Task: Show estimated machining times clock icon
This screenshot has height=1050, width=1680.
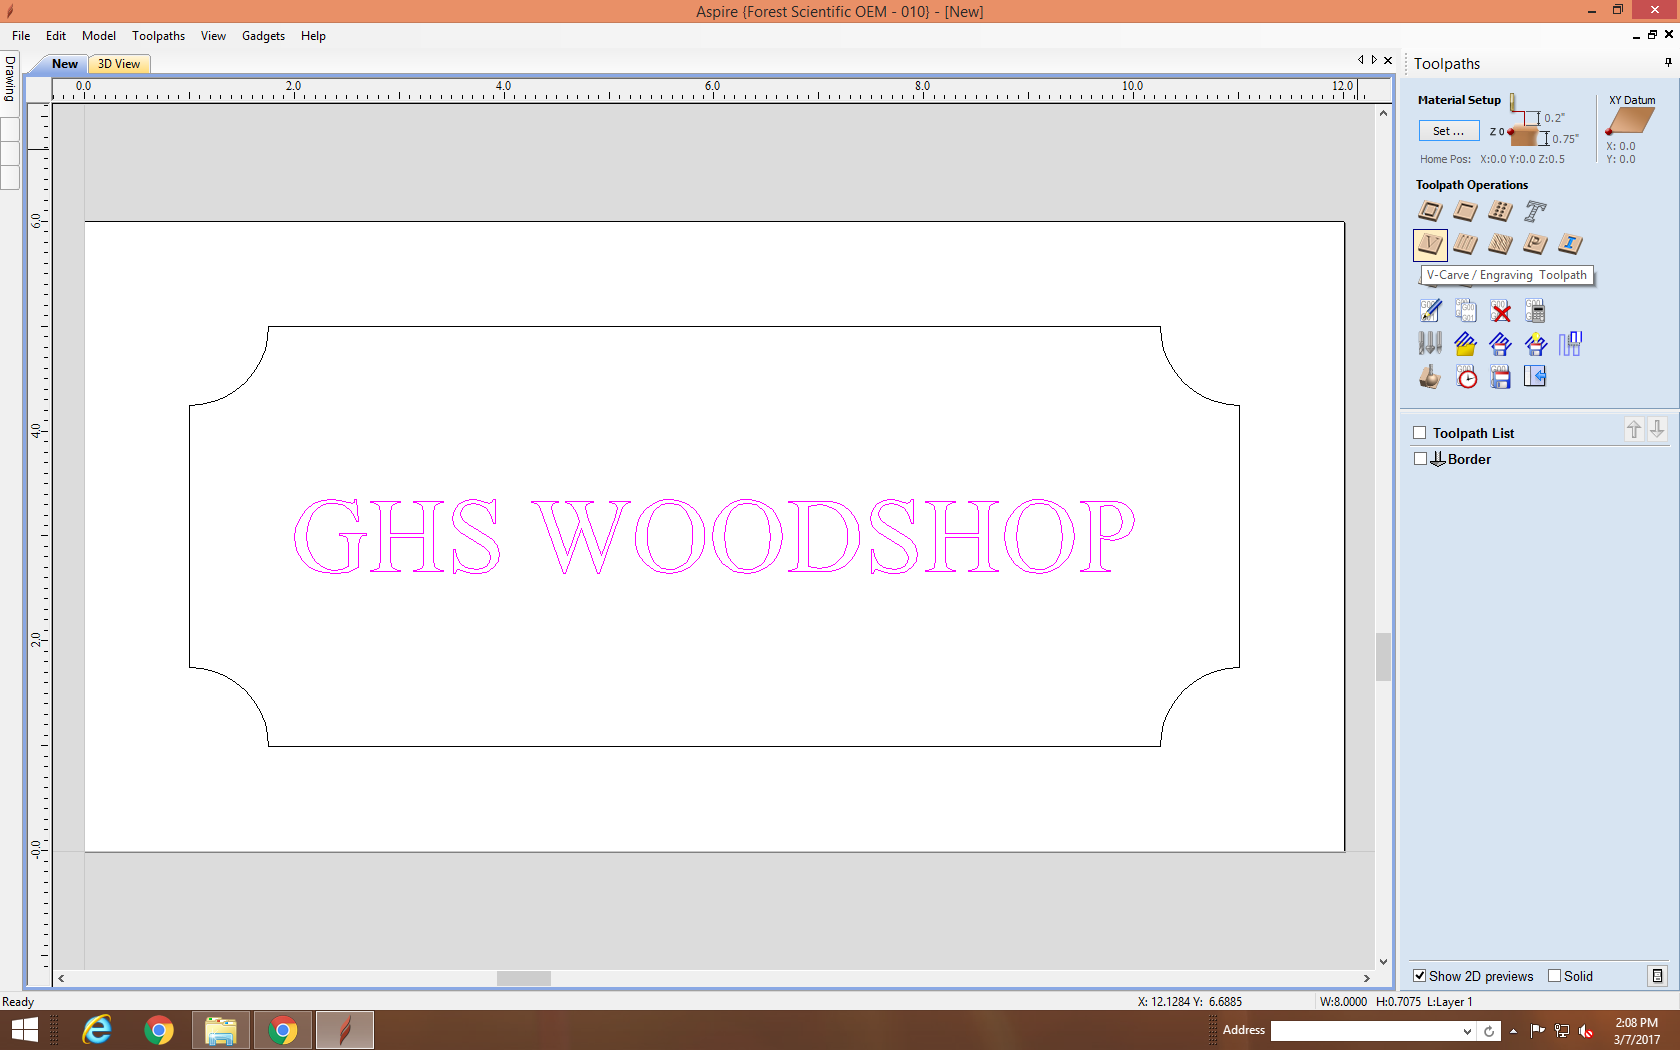Action: point(1465,377)
